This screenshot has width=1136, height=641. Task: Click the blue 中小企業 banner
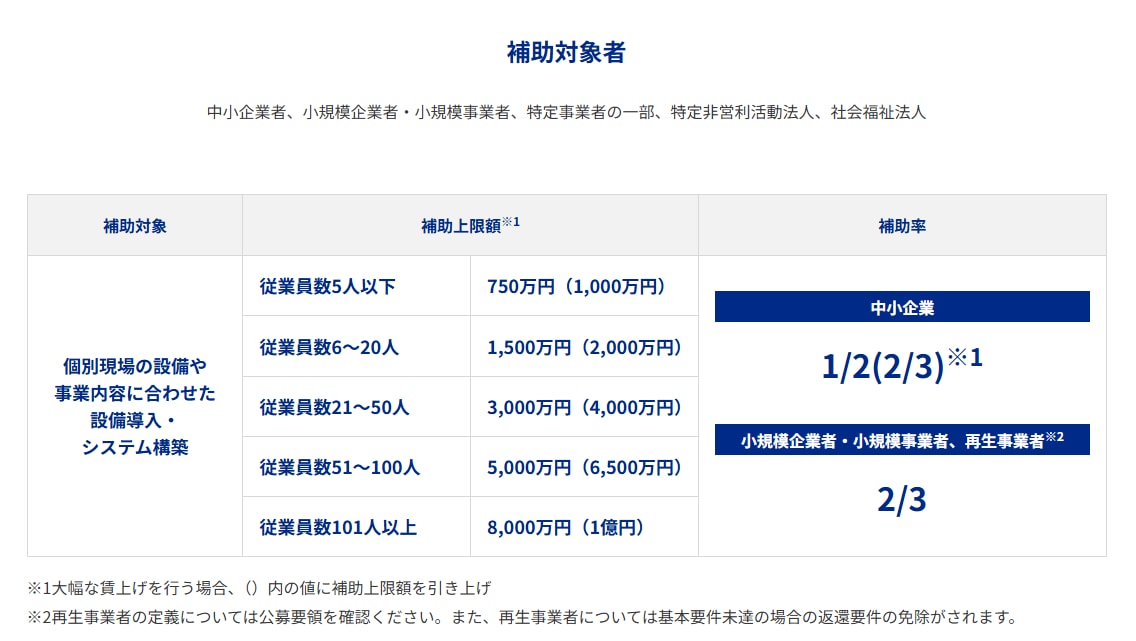[902, 307]
